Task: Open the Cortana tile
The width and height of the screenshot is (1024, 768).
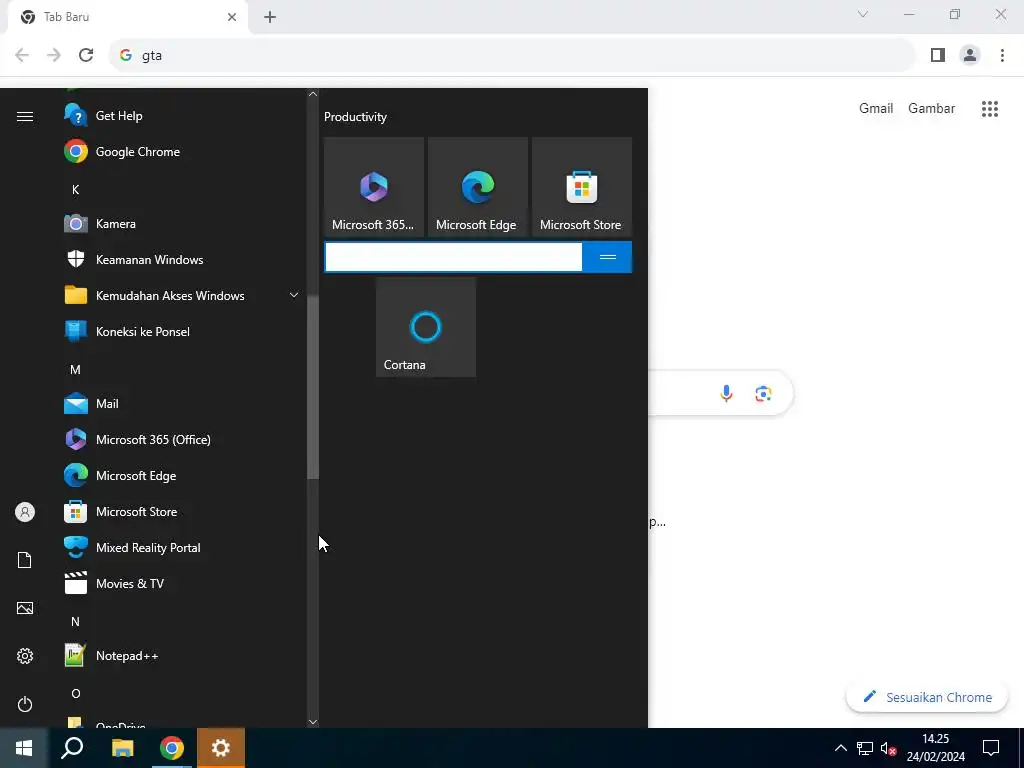Action: 426,327
